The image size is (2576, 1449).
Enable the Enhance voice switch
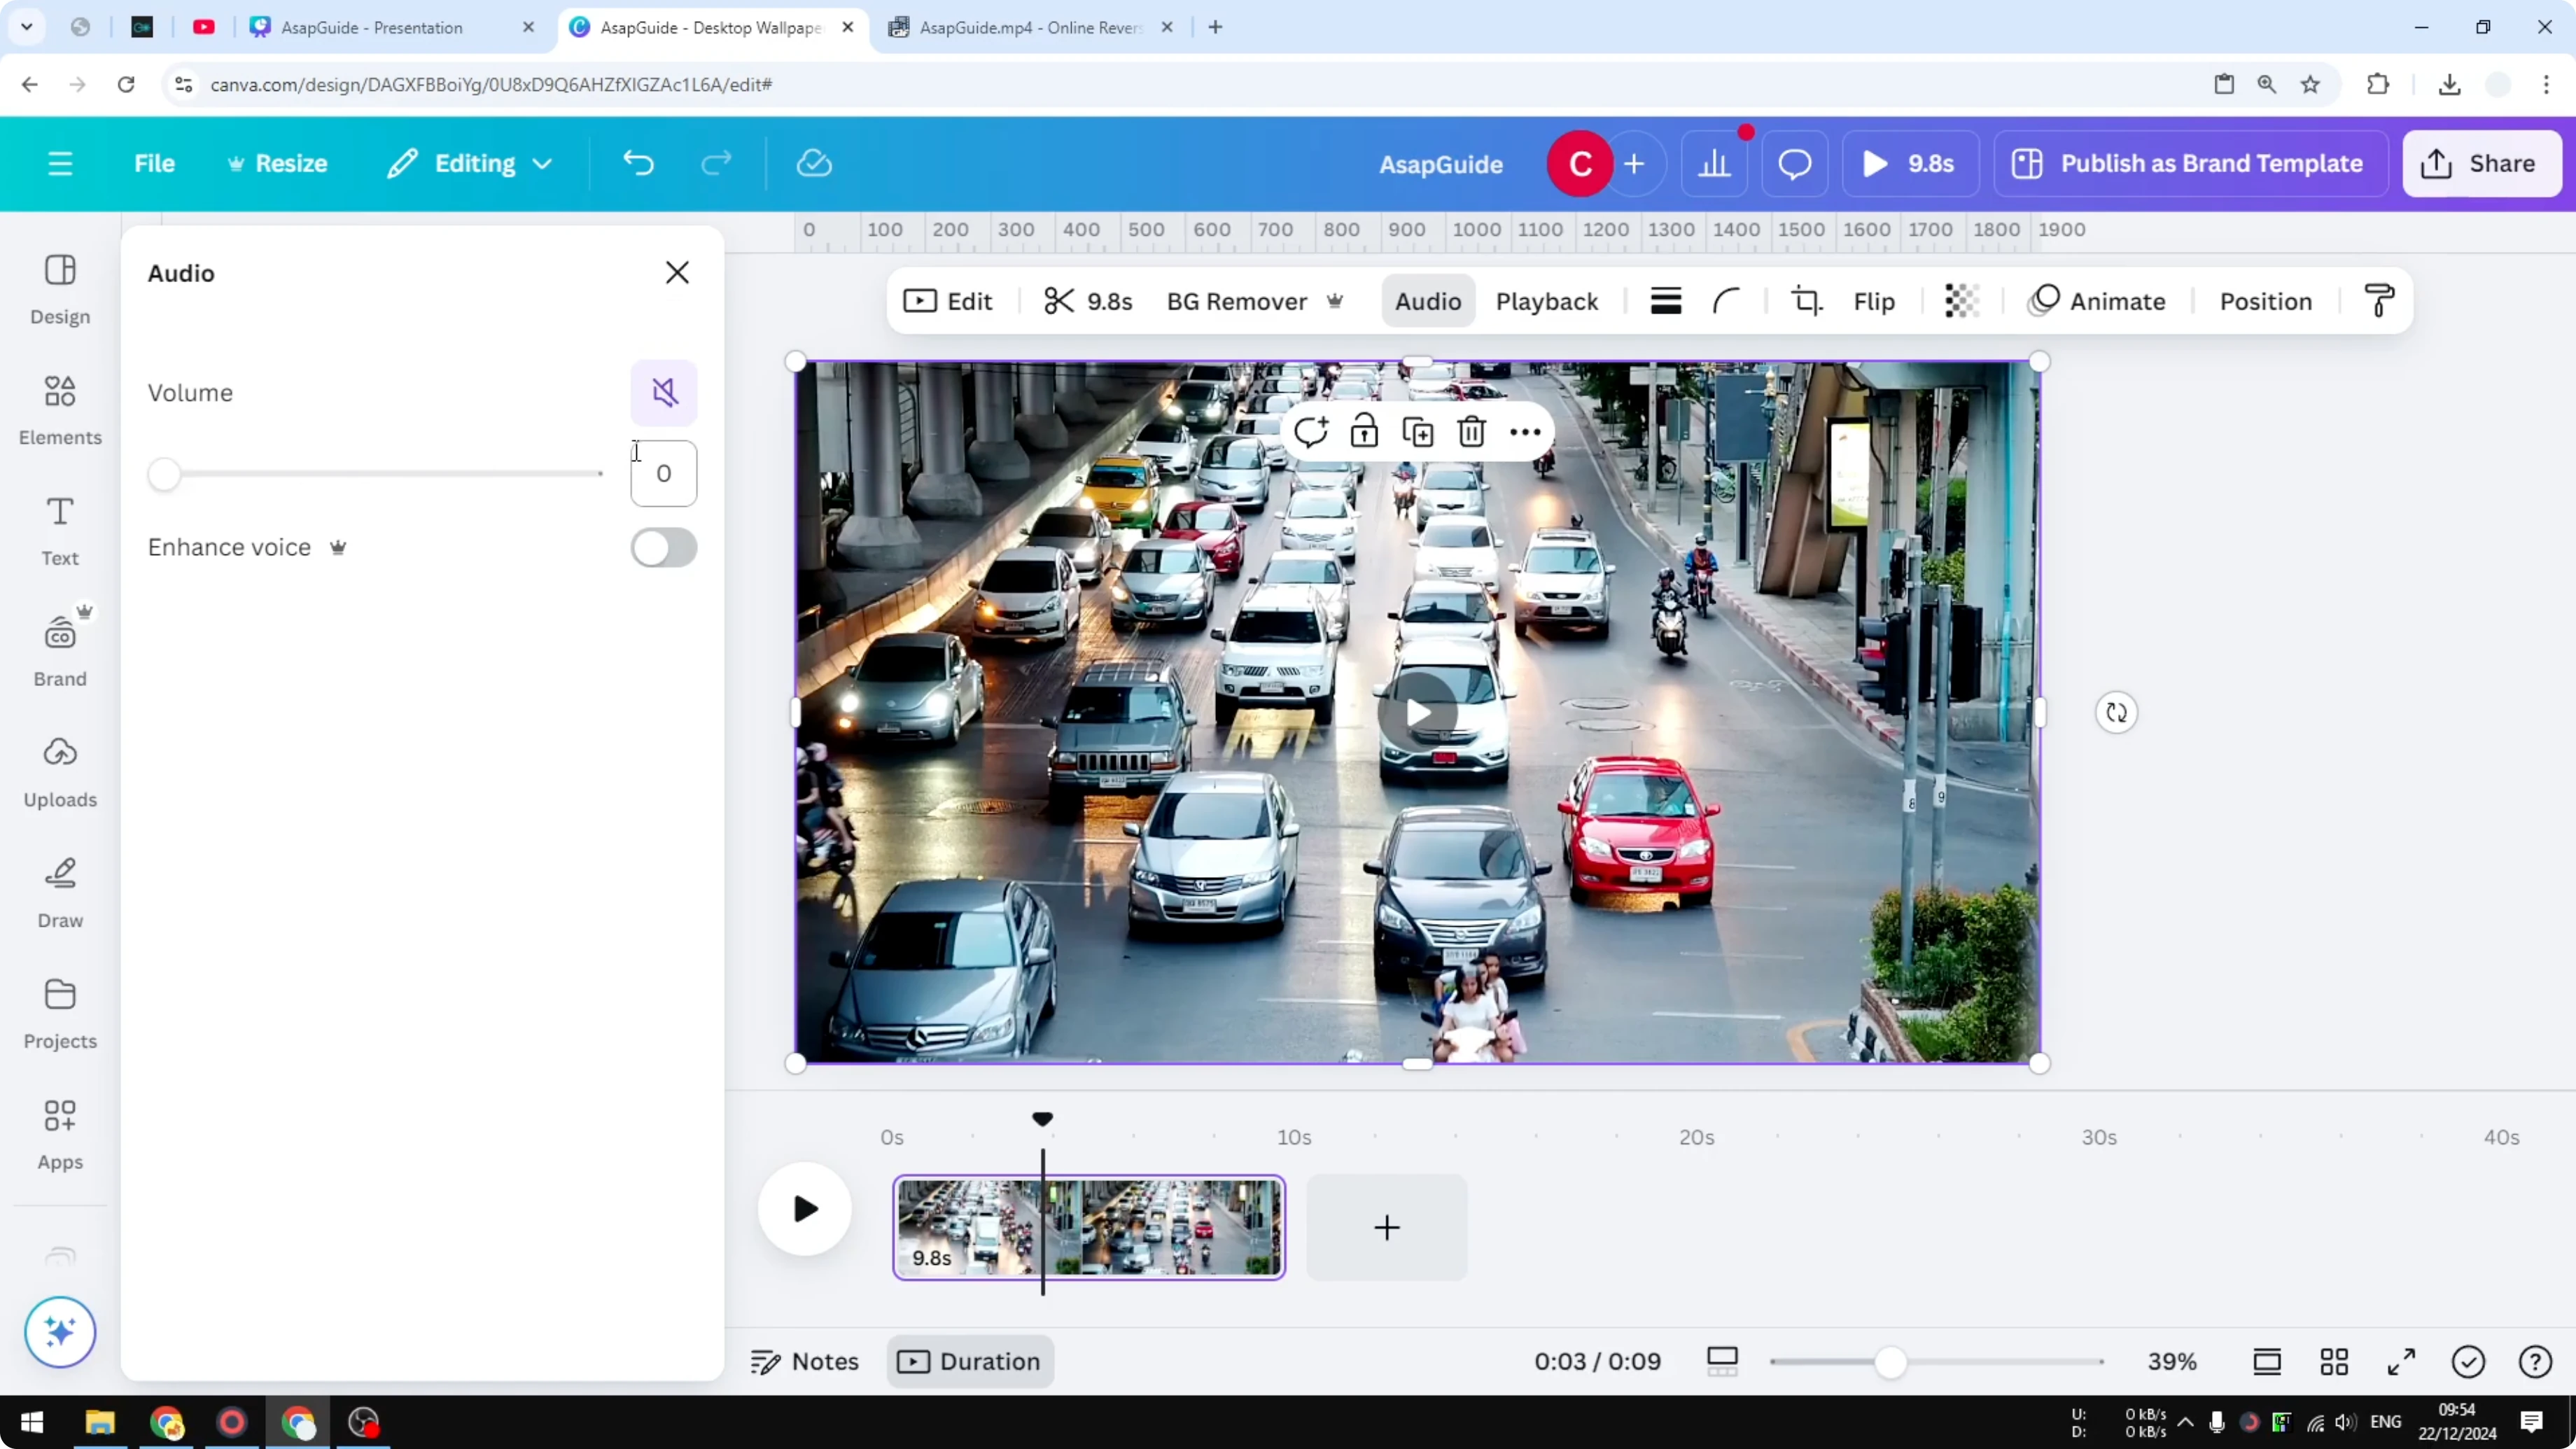663,547
